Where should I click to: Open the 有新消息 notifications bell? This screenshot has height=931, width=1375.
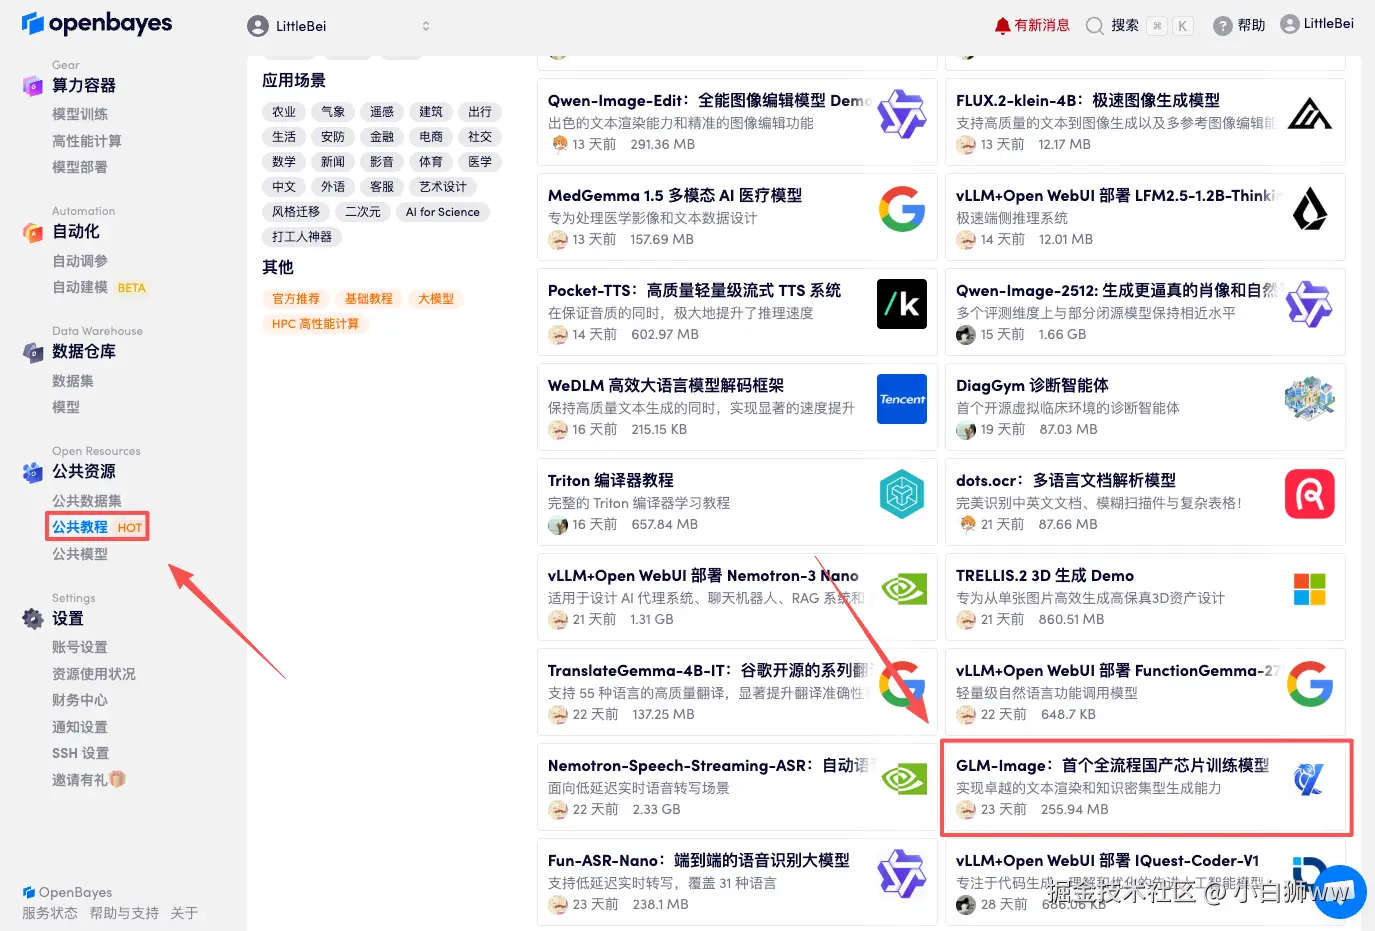pyautogui.click(x=1031, y=25)
